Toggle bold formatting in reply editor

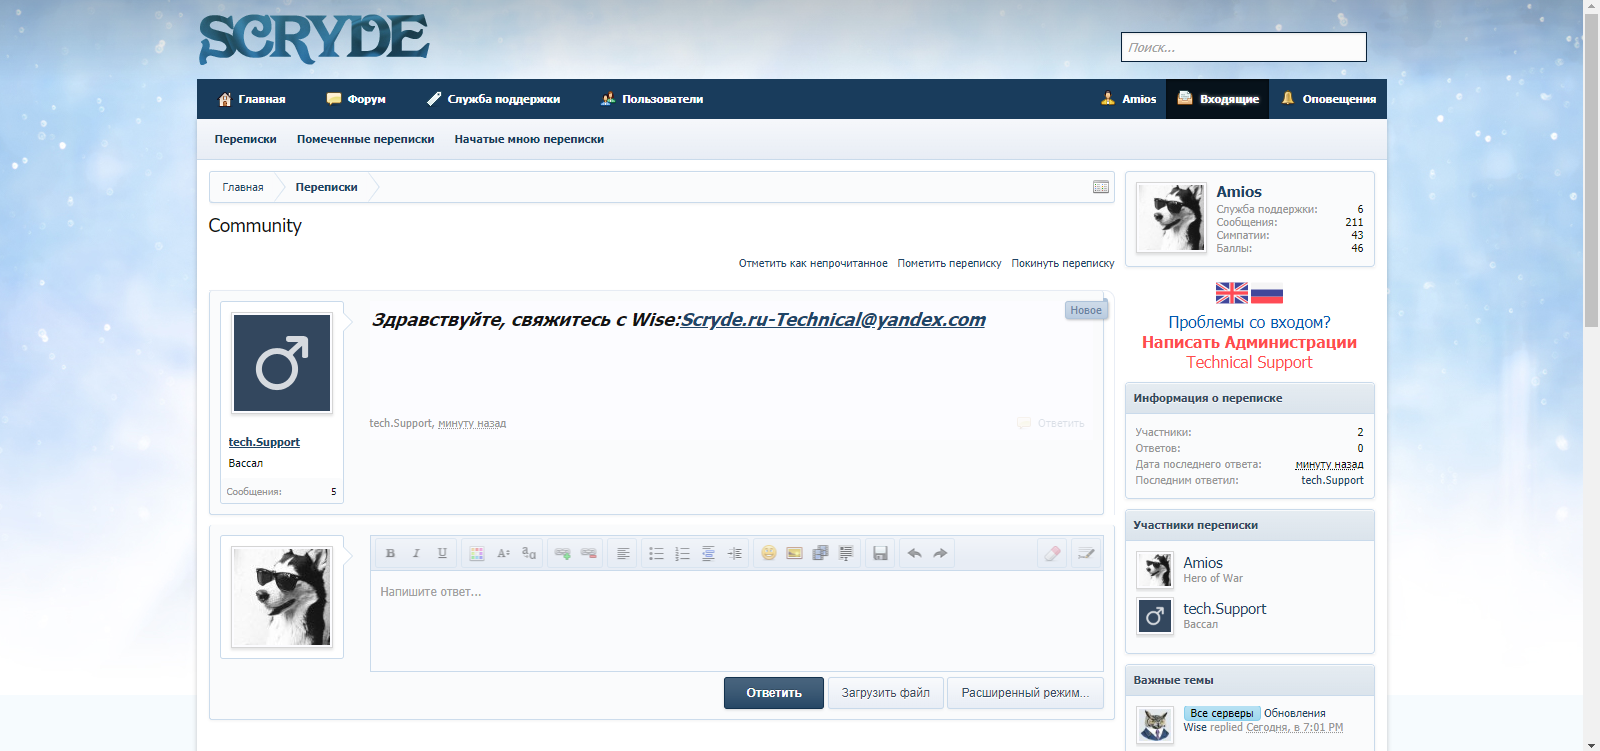coord(390,553)
